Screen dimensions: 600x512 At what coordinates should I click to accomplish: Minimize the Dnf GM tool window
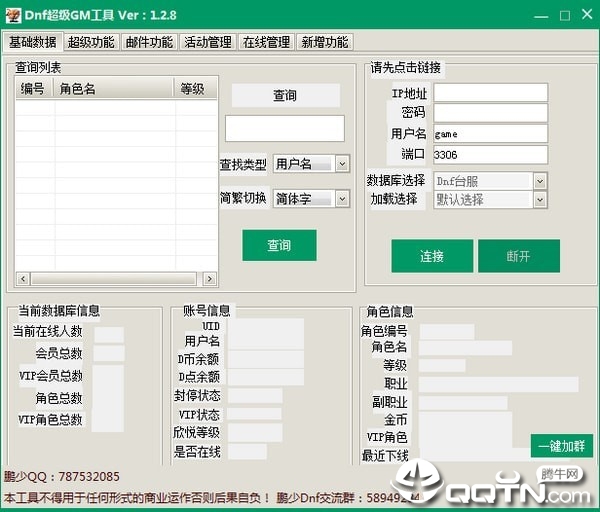541,16
